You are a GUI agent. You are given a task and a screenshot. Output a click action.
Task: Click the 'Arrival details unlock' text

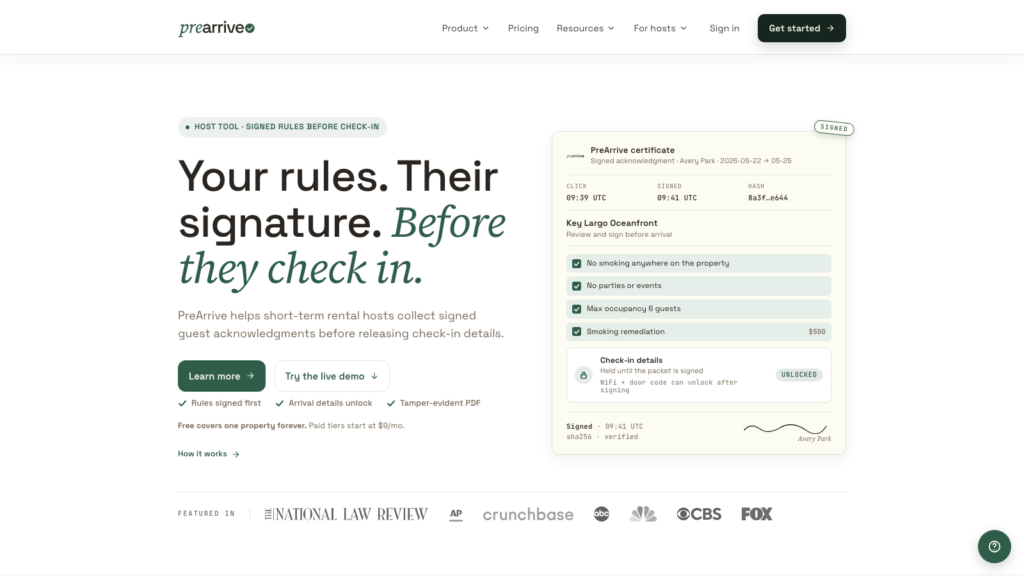[330, 404]
